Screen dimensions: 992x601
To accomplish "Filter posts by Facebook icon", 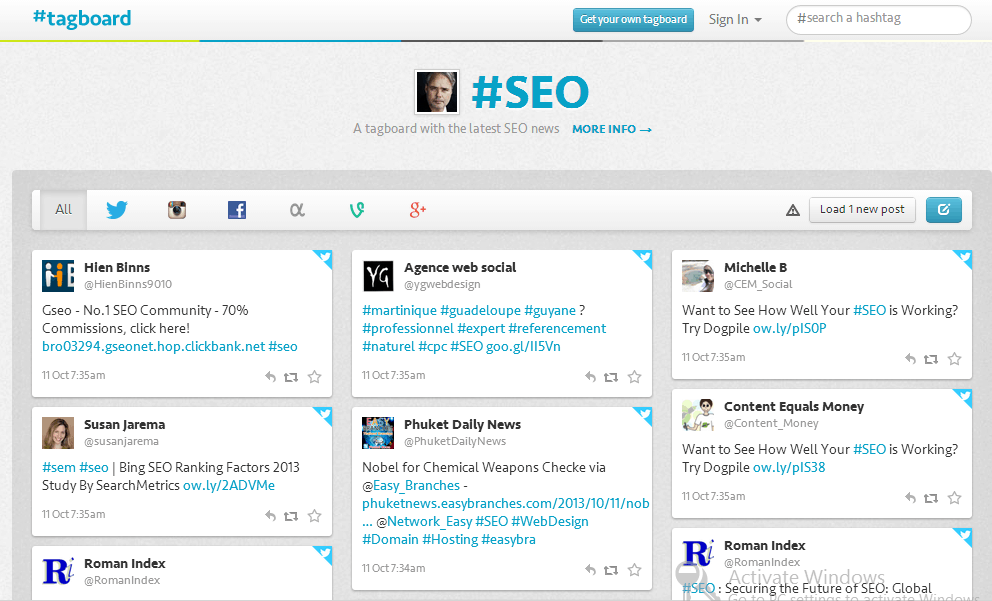I will click(237, 210).
